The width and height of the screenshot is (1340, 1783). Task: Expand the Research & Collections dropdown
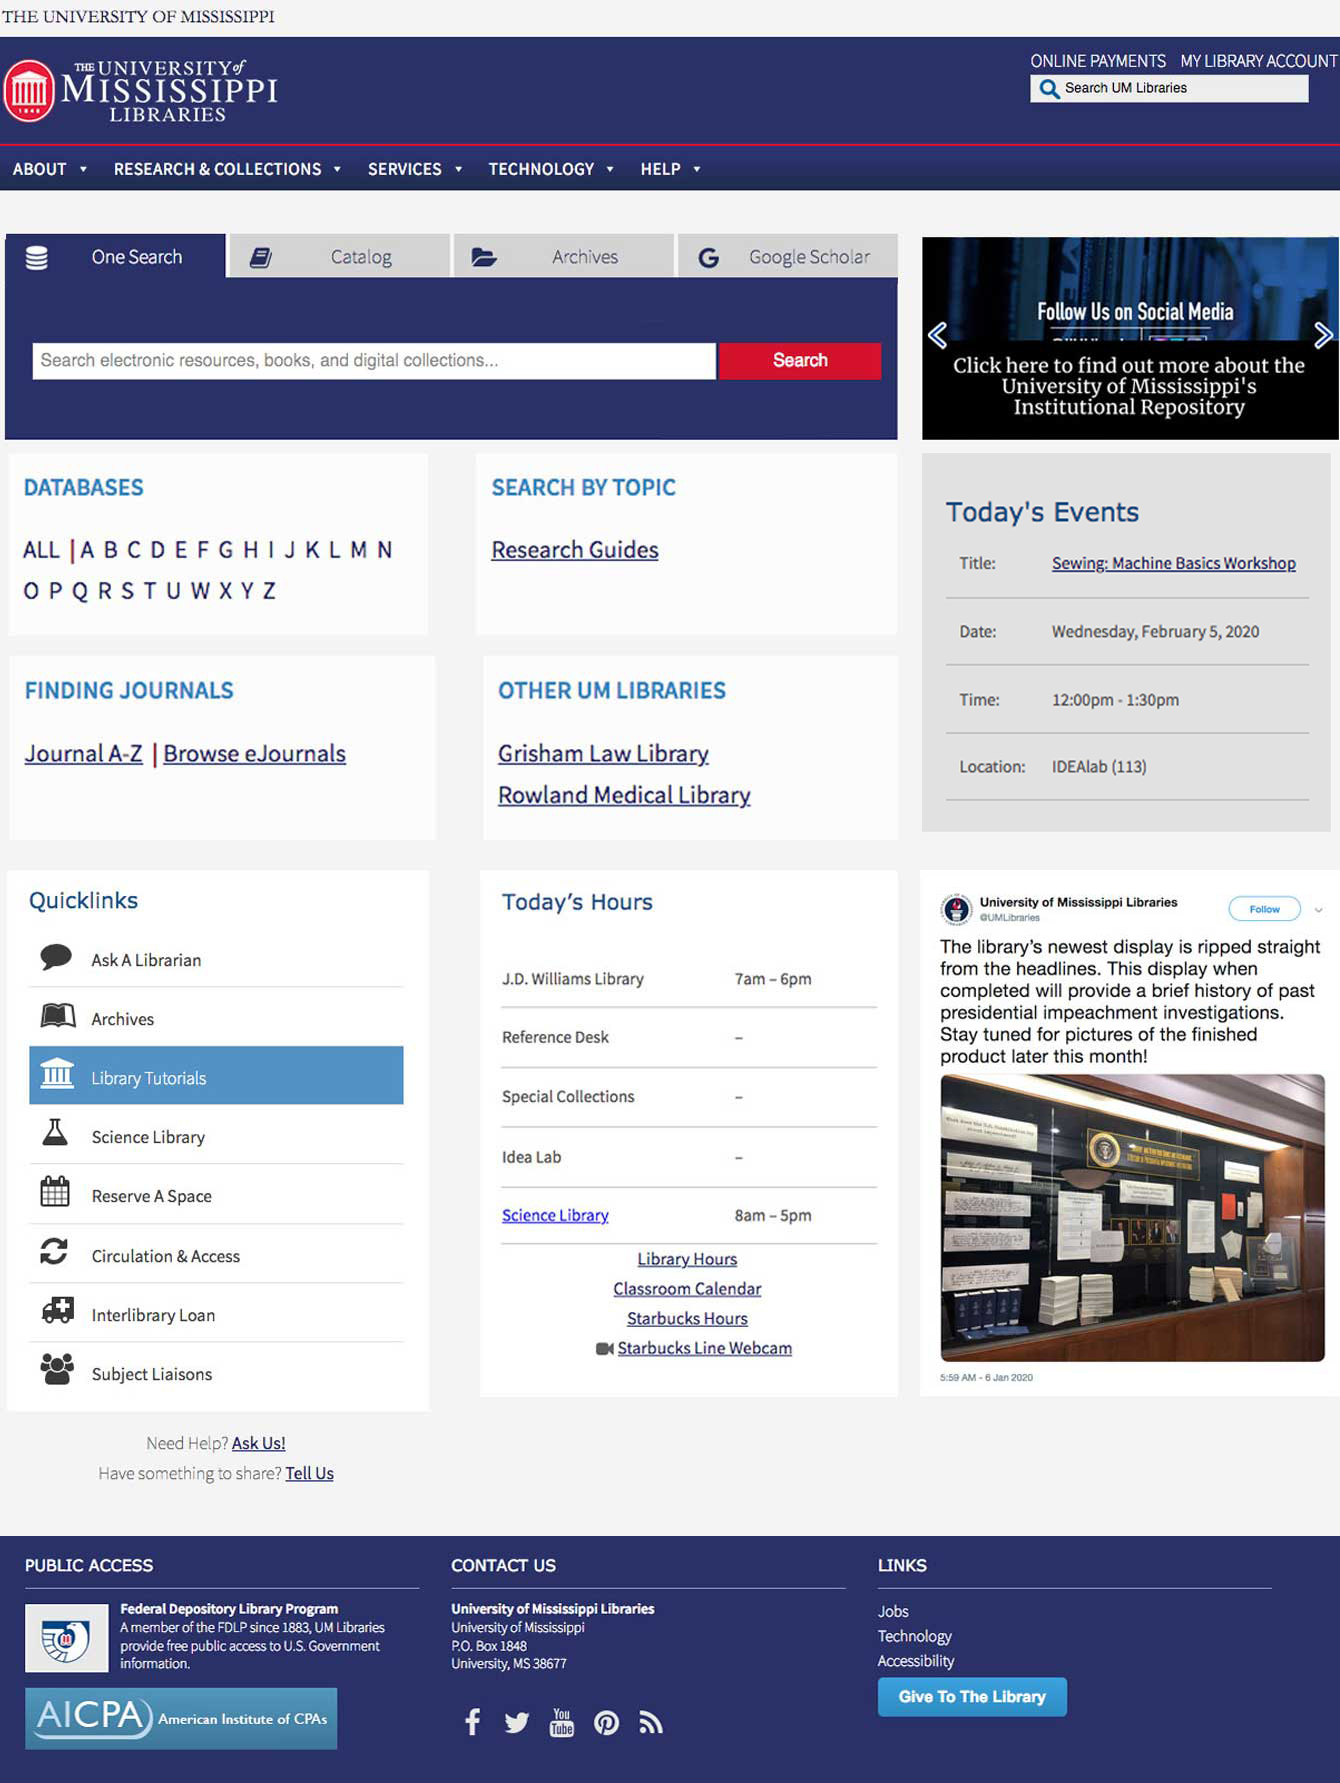(x=227, y=169)
